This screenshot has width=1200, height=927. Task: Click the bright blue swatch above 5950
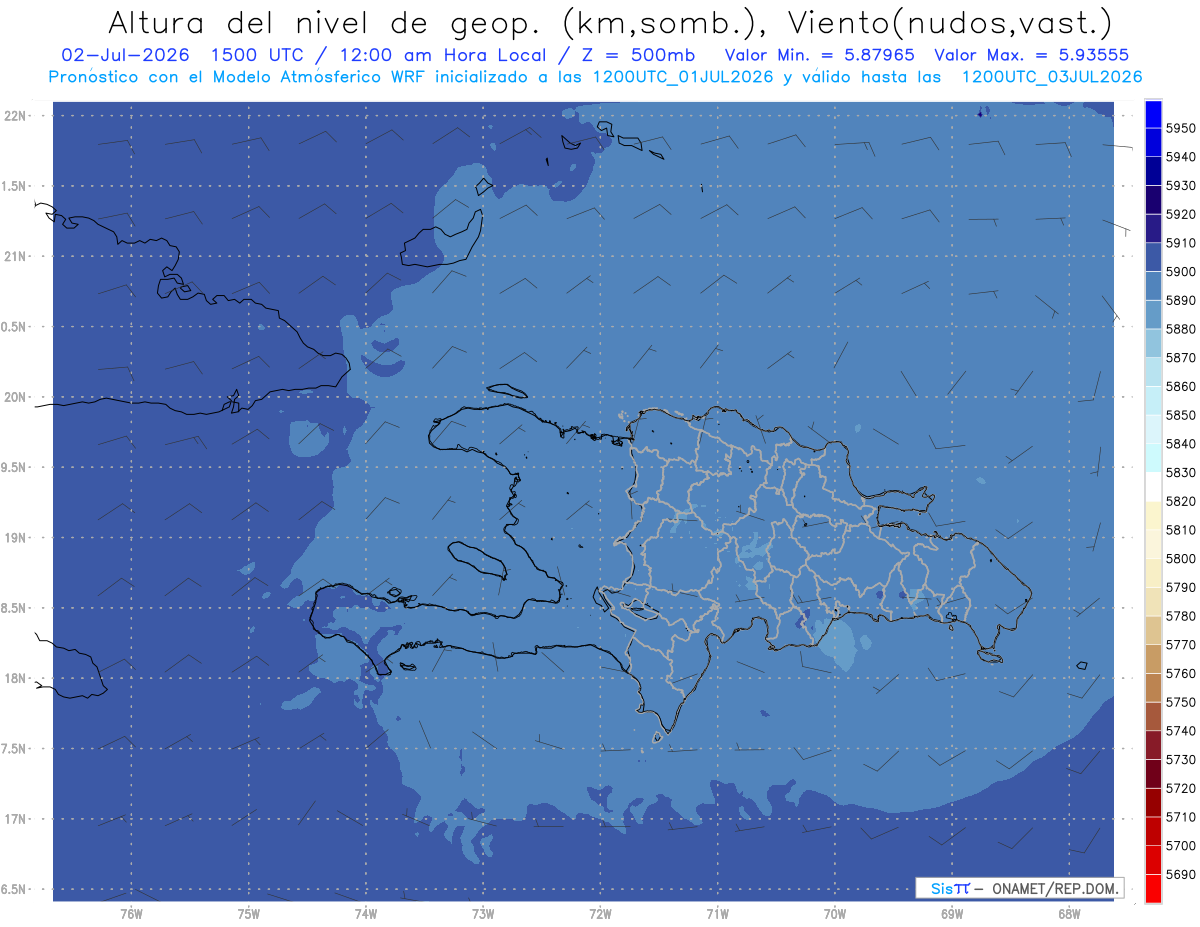1153,114
